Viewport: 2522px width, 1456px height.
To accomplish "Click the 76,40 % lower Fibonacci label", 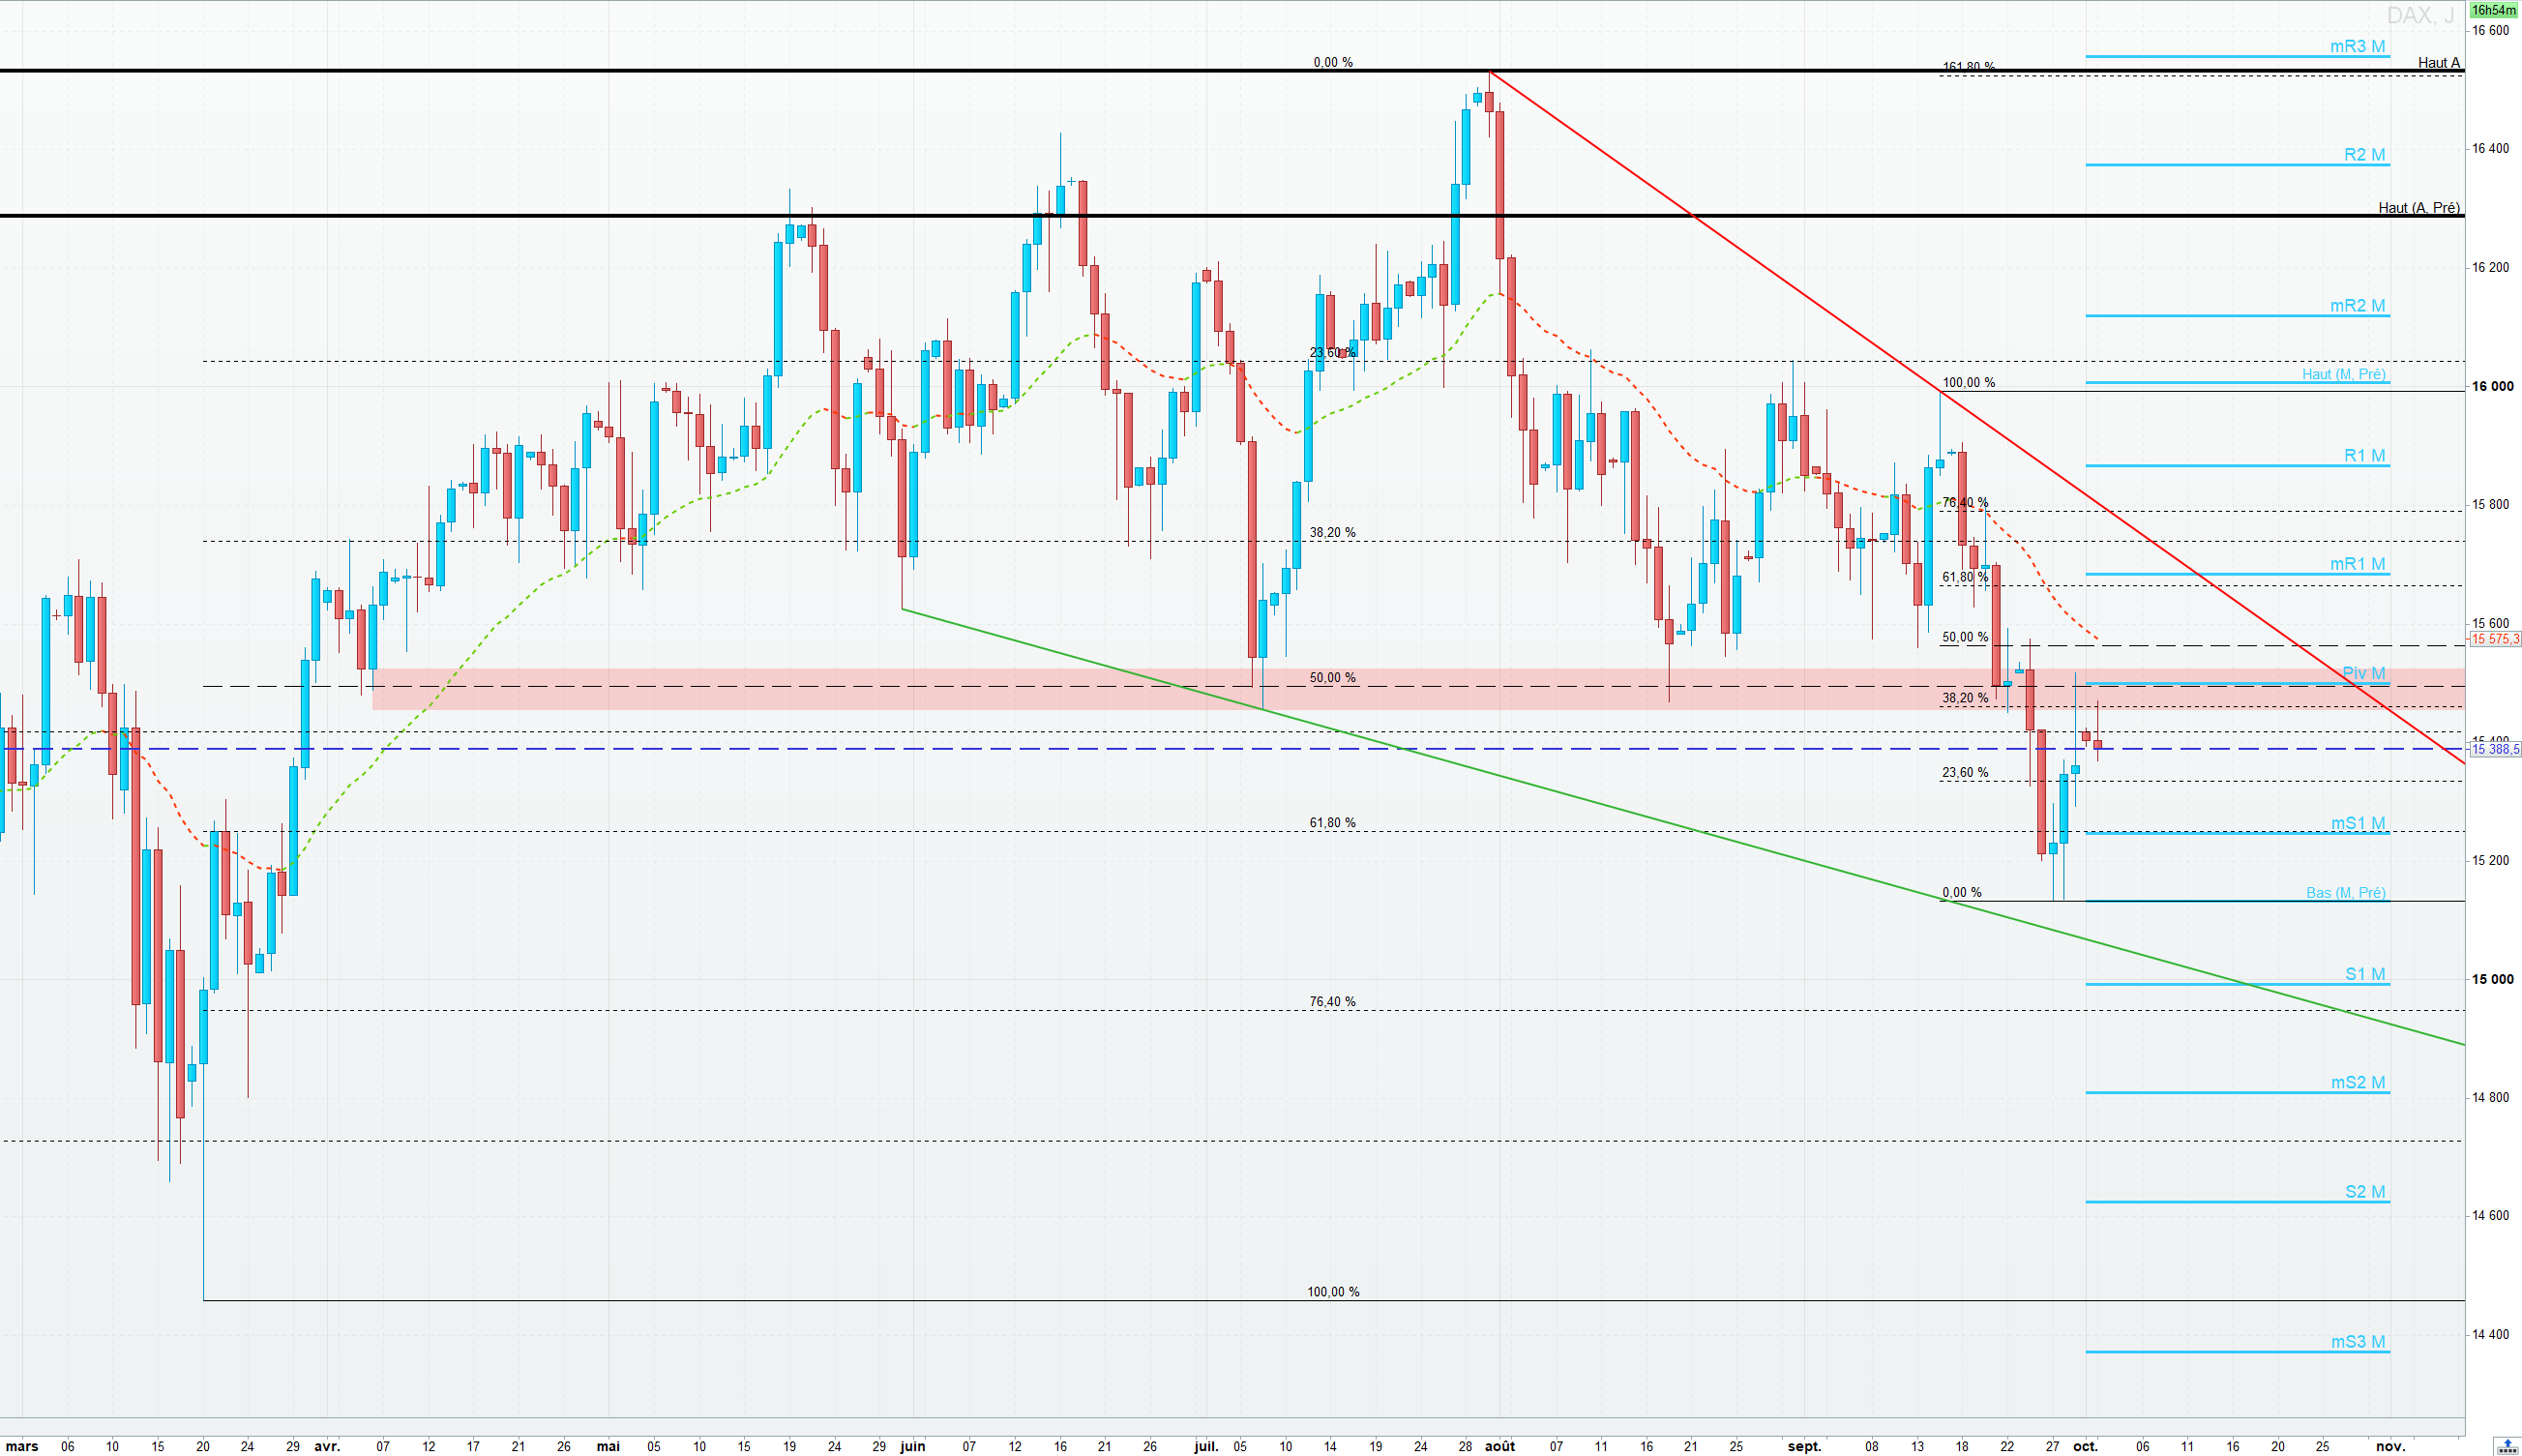I will (x=1333, y=1002).
